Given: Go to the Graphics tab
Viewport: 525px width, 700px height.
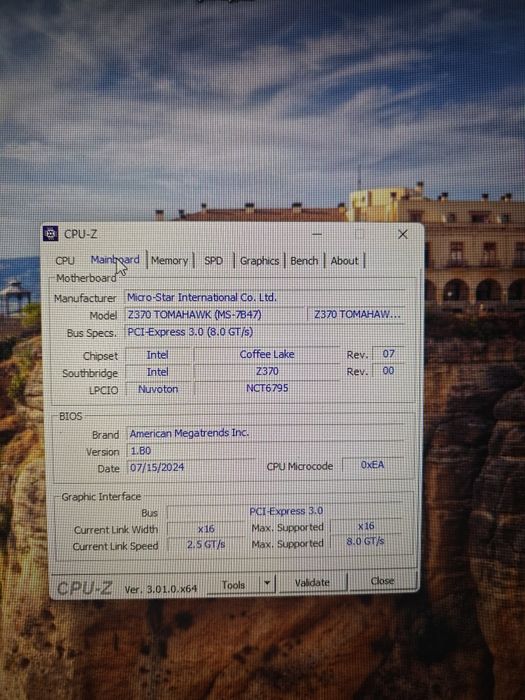Looking at the screenshot, I should click(259, 261).
